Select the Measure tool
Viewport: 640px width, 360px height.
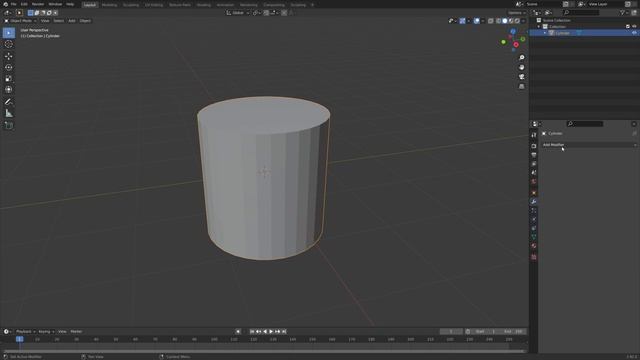(x=9, y=113)
